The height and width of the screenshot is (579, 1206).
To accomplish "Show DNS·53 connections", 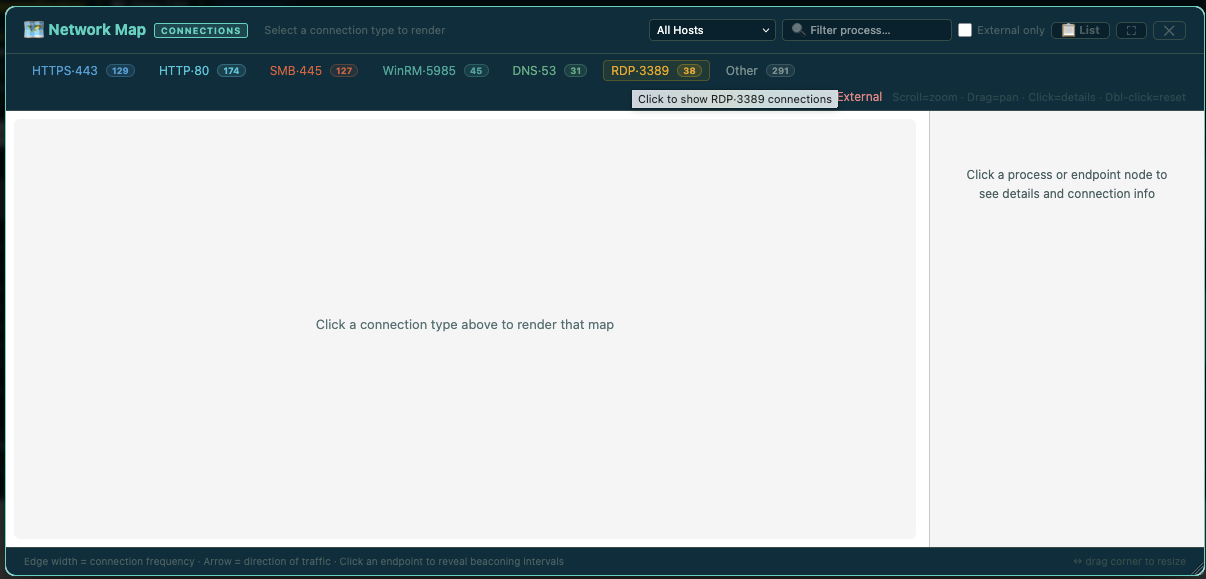I will pos(549,71).
